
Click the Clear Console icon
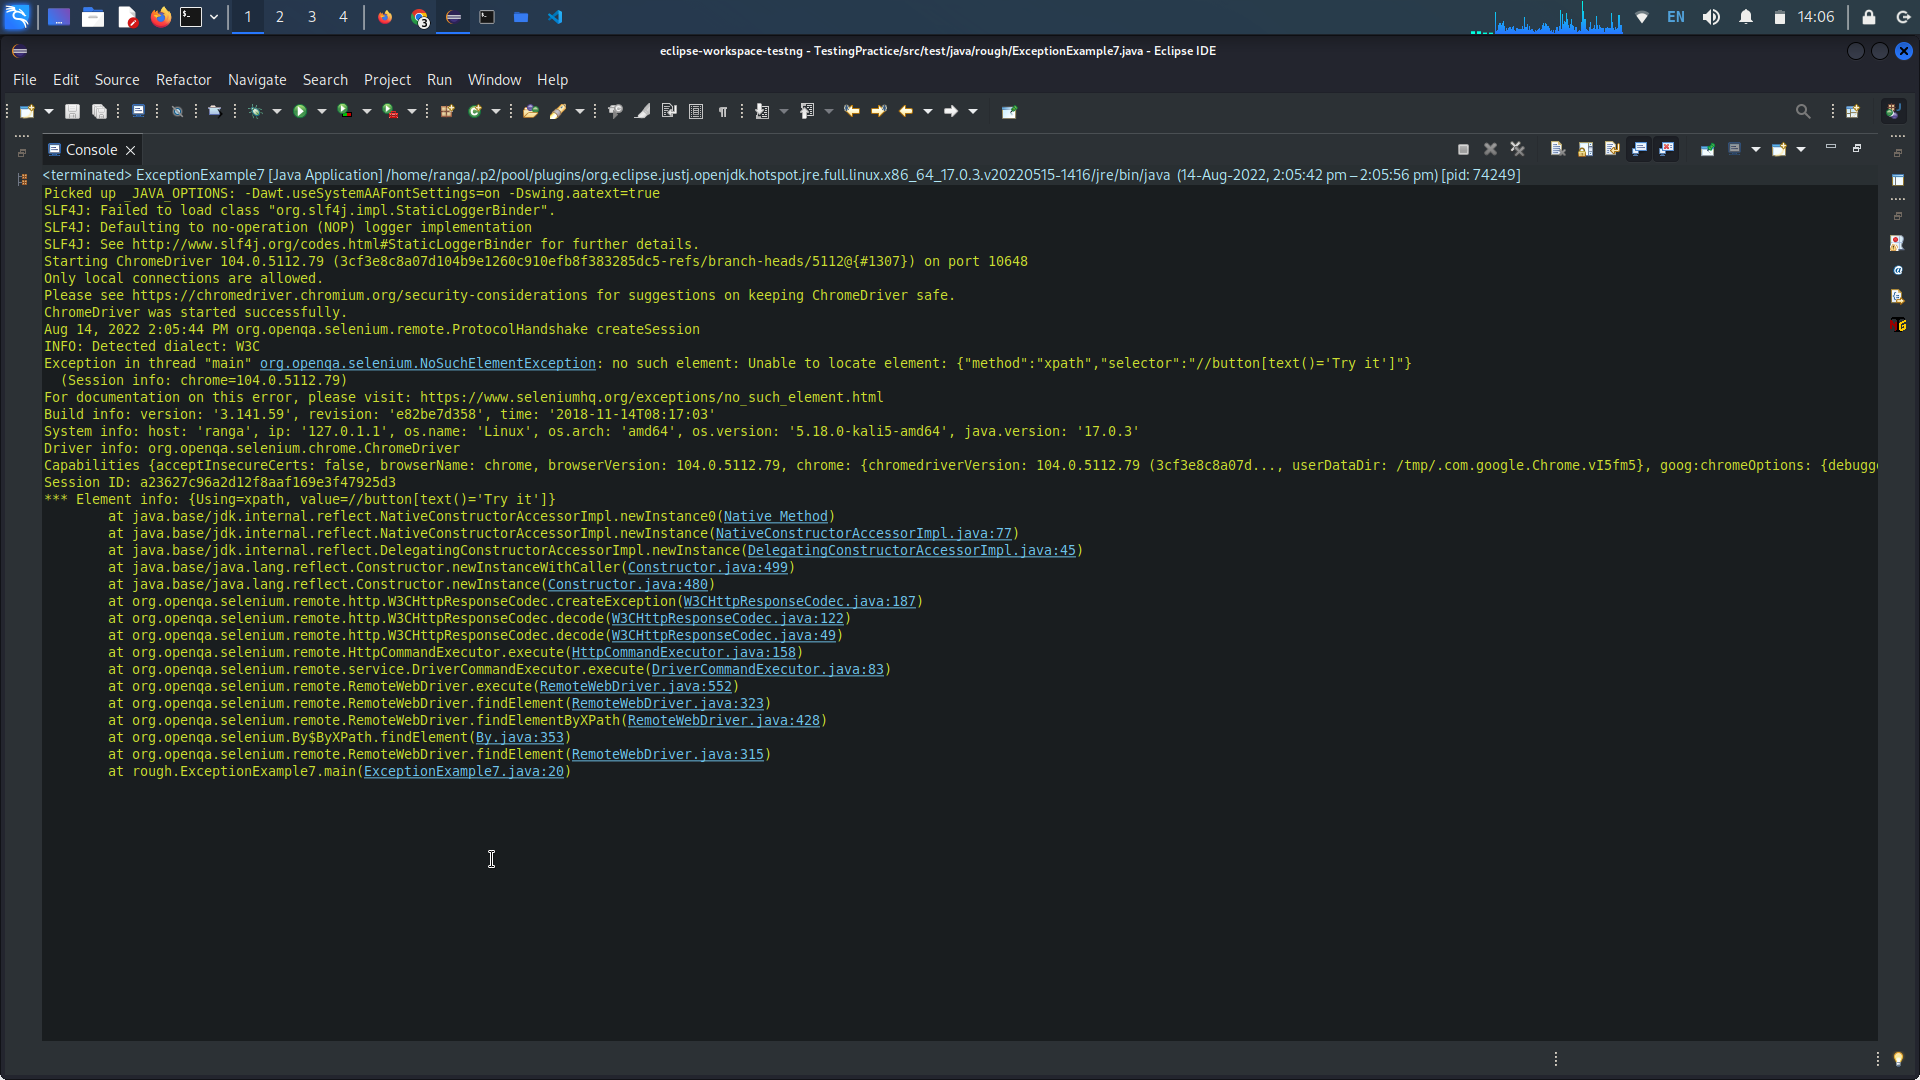[x=1557, y=149]
